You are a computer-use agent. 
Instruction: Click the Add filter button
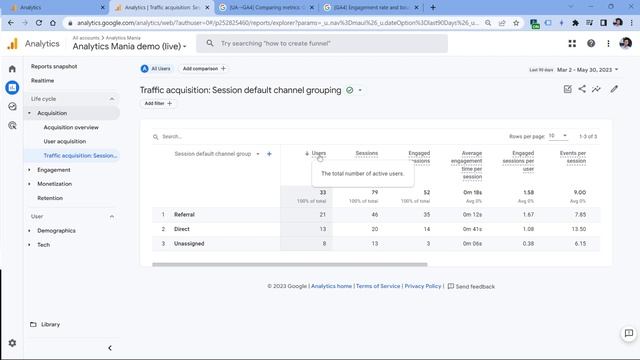[158, 103]
